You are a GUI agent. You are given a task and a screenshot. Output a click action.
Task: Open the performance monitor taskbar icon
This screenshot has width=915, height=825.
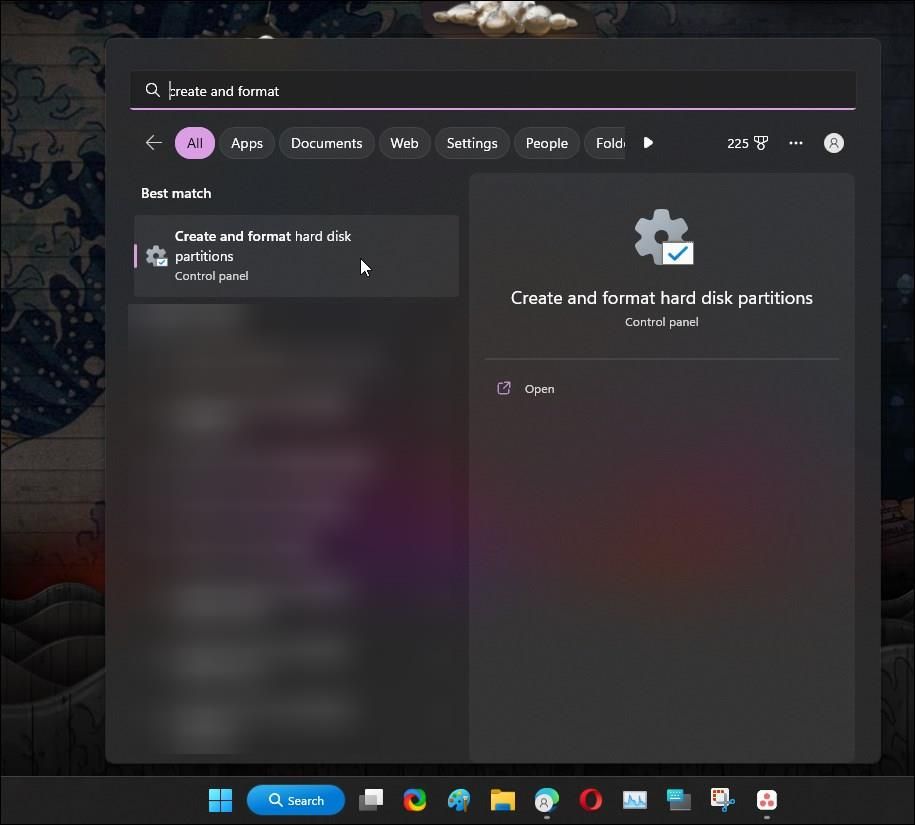pyautogui.click(x=634, y=800)
